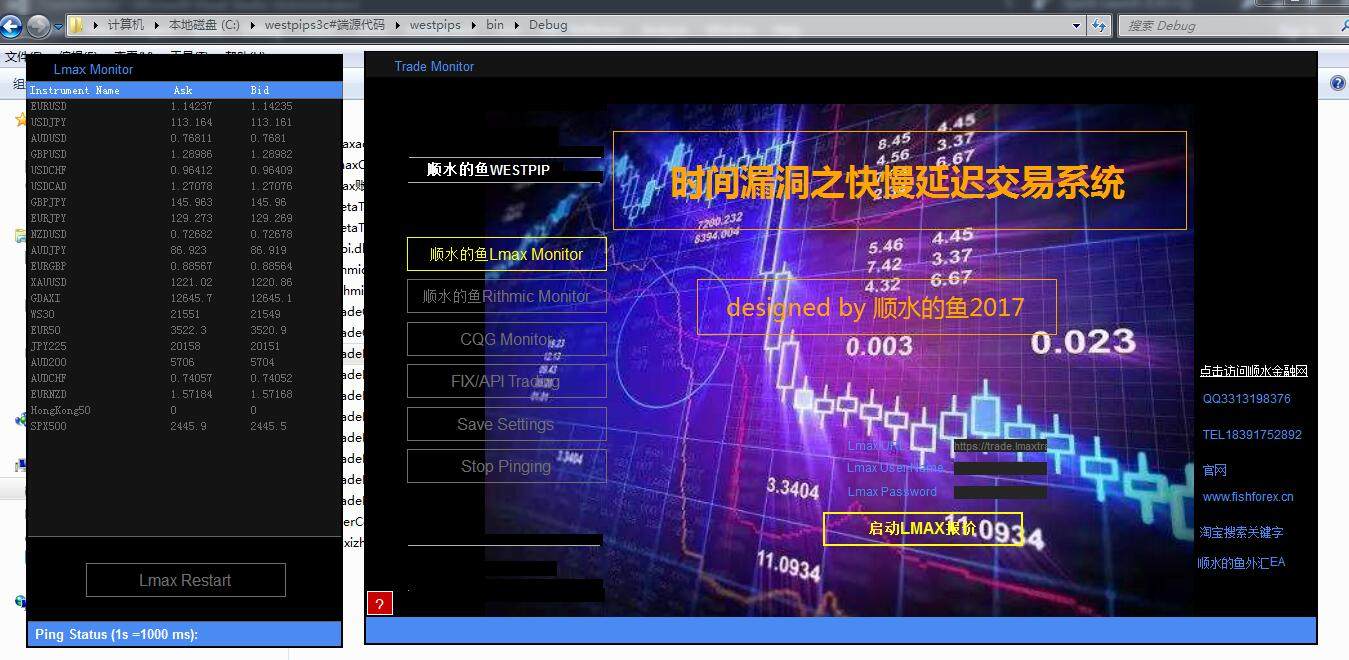Open 顺水的鱼Rithmic Monitor button
This screenshot has width=1349, height=660.
[507, 296]
